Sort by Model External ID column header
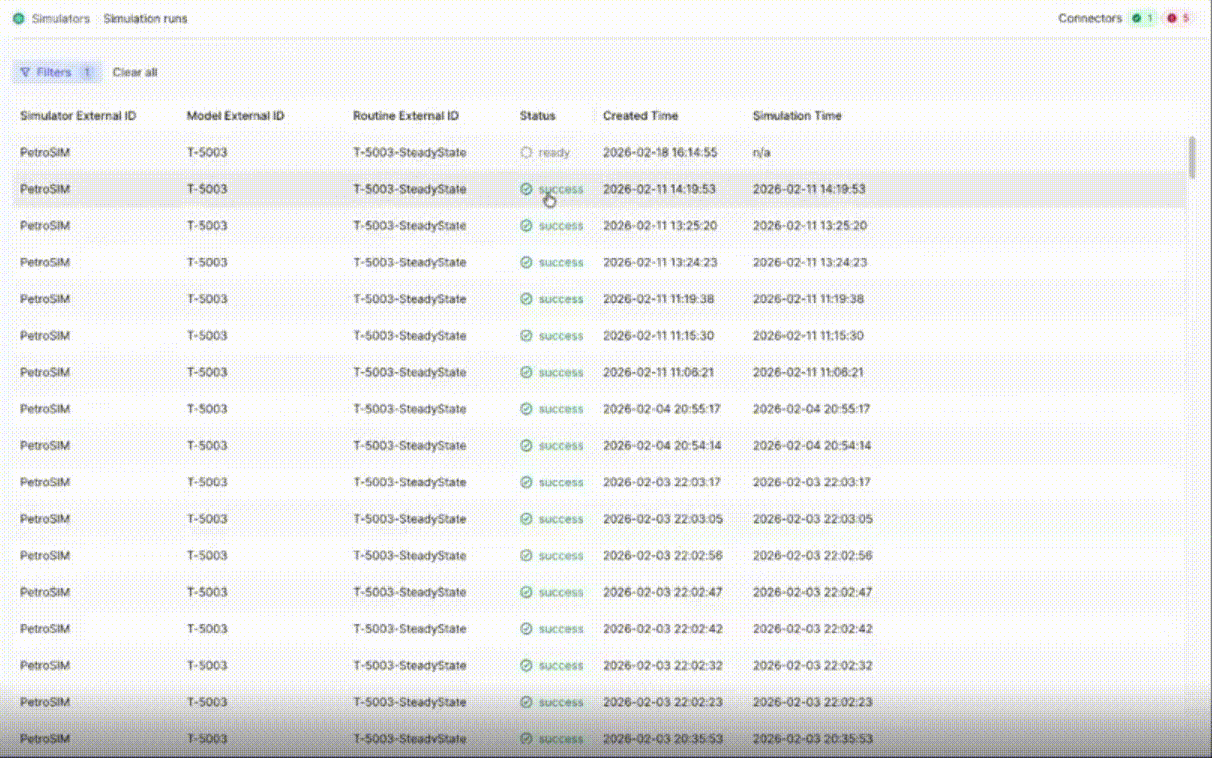Screen dimensions: 1212x758 coord(235,116)
